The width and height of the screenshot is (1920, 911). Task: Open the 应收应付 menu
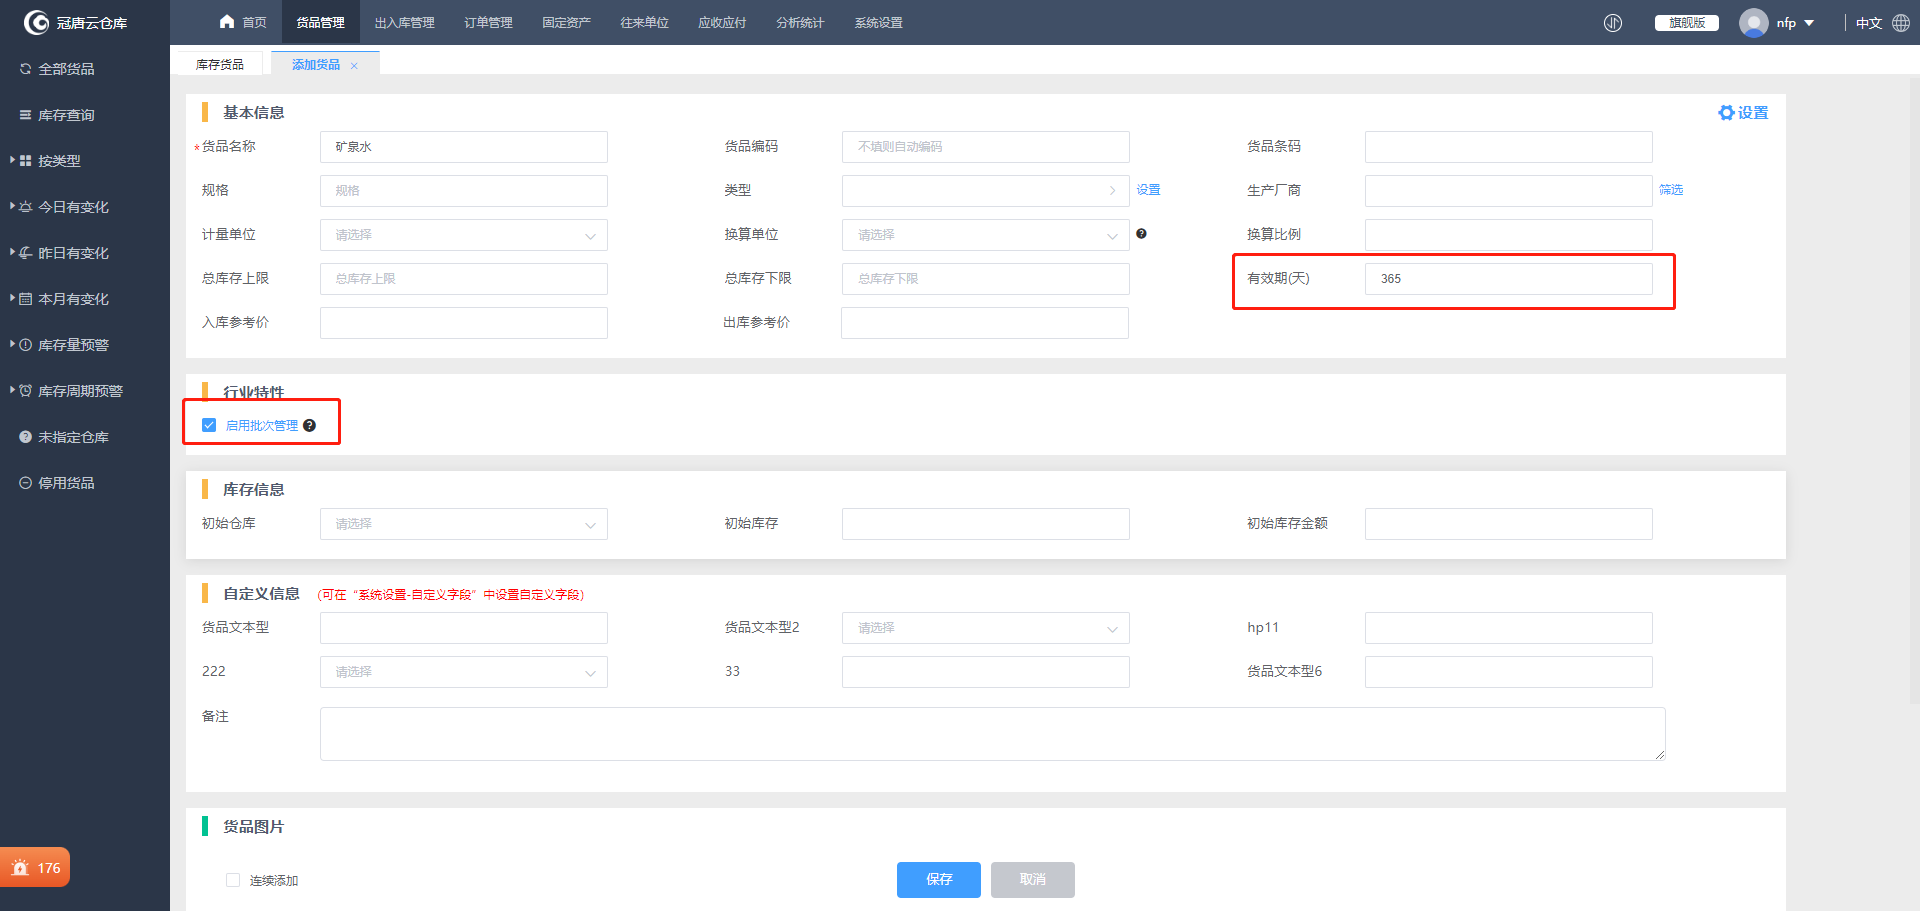tap(722, 22)
